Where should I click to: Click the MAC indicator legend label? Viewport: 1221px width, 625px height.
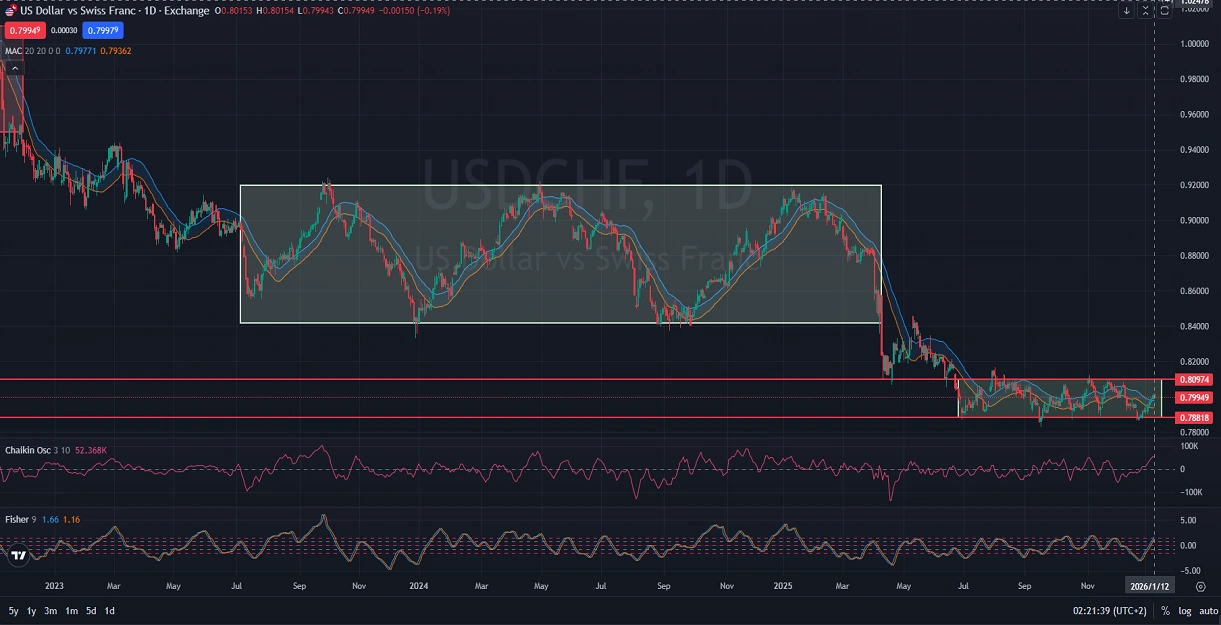pyautogui.click(x=14, y=50)
